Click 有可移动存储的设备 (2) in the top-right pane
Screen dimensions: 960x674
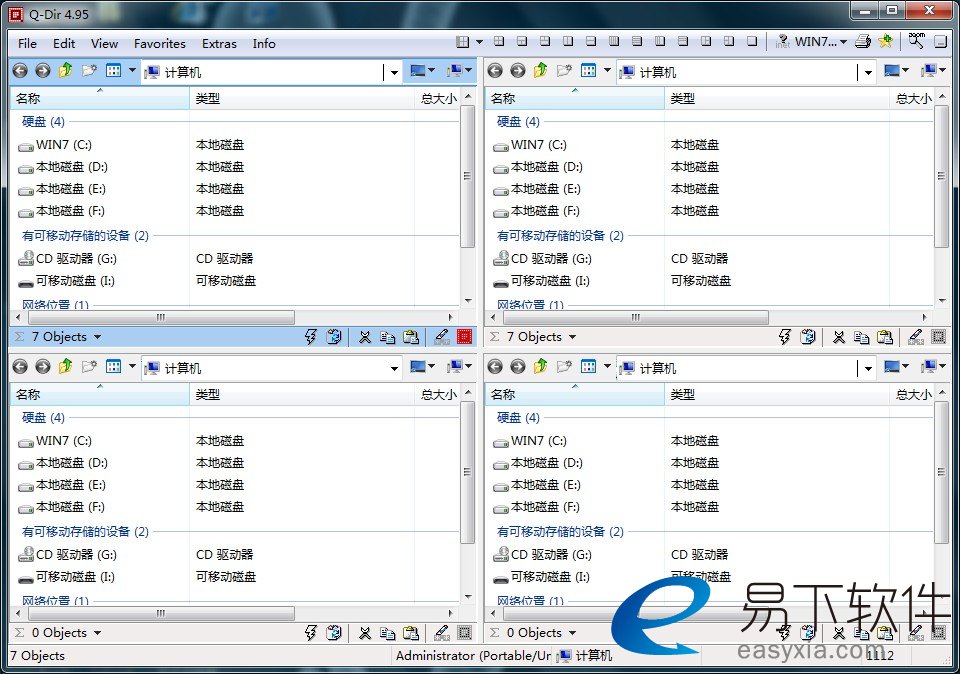[x=560, y=236]
